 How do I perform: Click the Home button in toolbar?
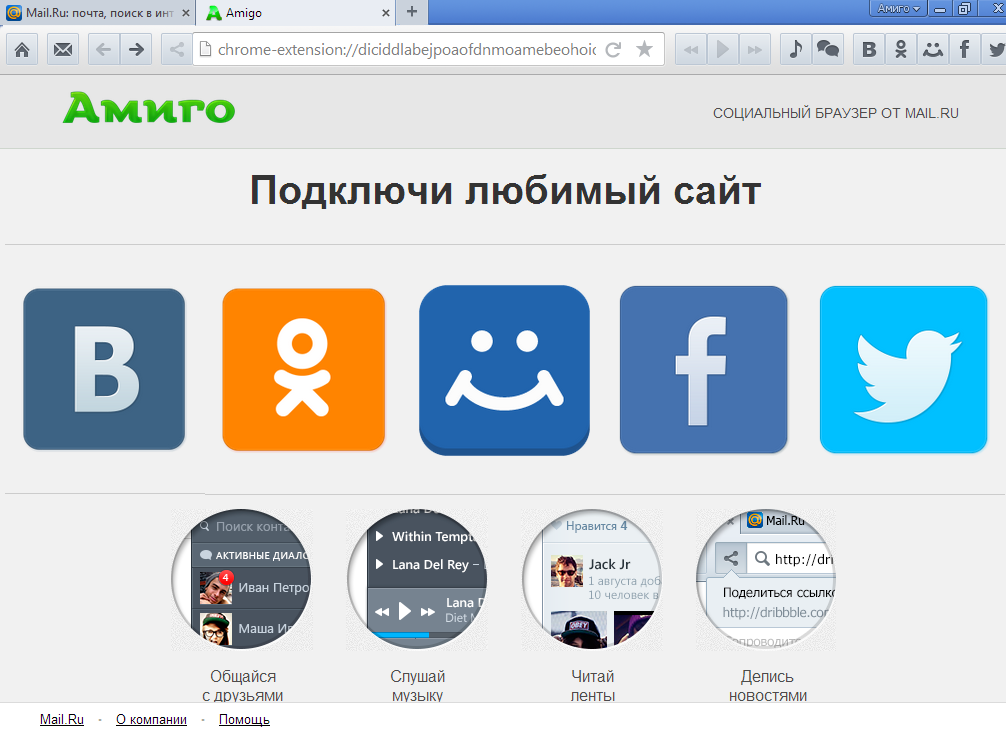pos(22,49)
